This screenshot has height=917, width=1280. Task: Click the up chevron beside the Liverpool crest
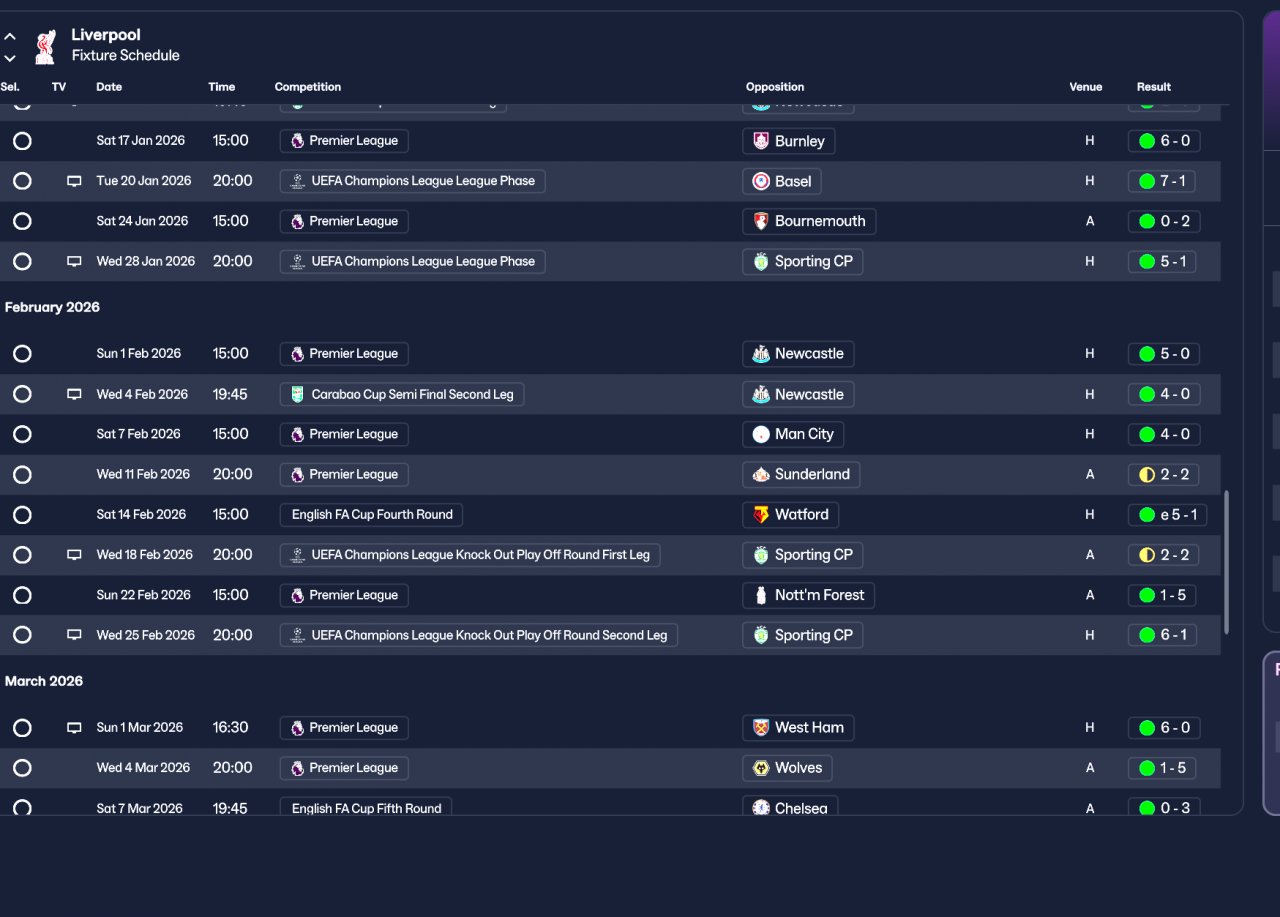[10, 37]
